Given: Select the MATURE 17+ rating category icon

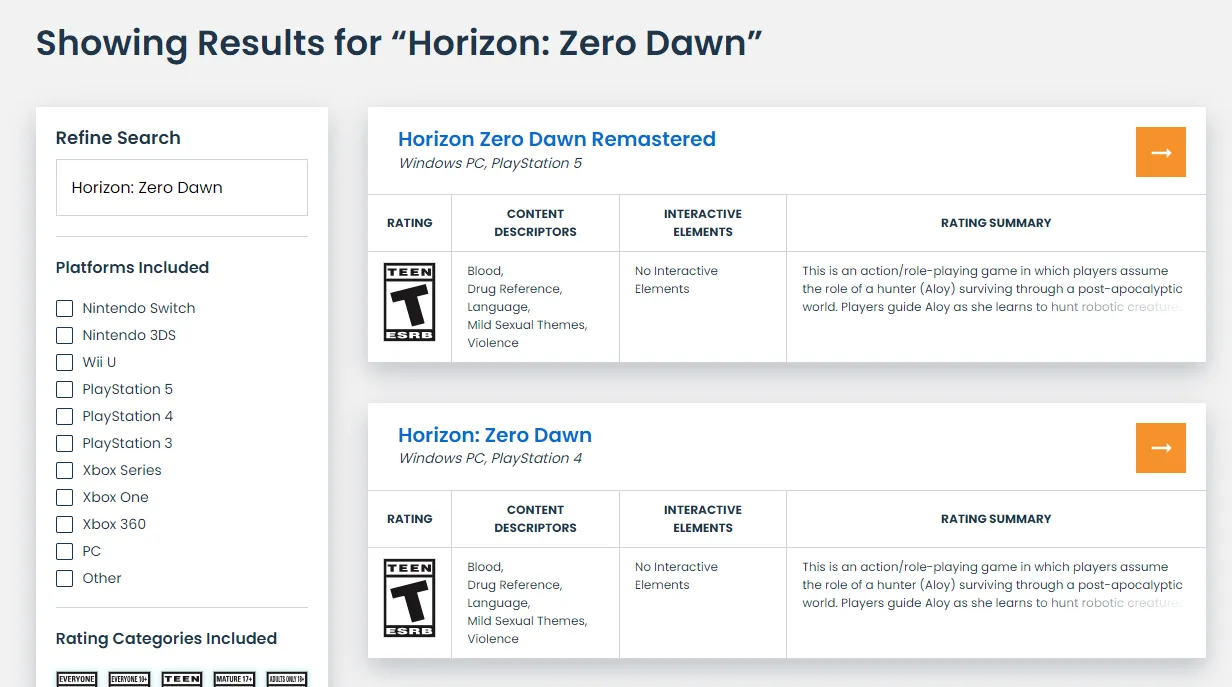Looking at the screenshot, I should coord(233,678).
